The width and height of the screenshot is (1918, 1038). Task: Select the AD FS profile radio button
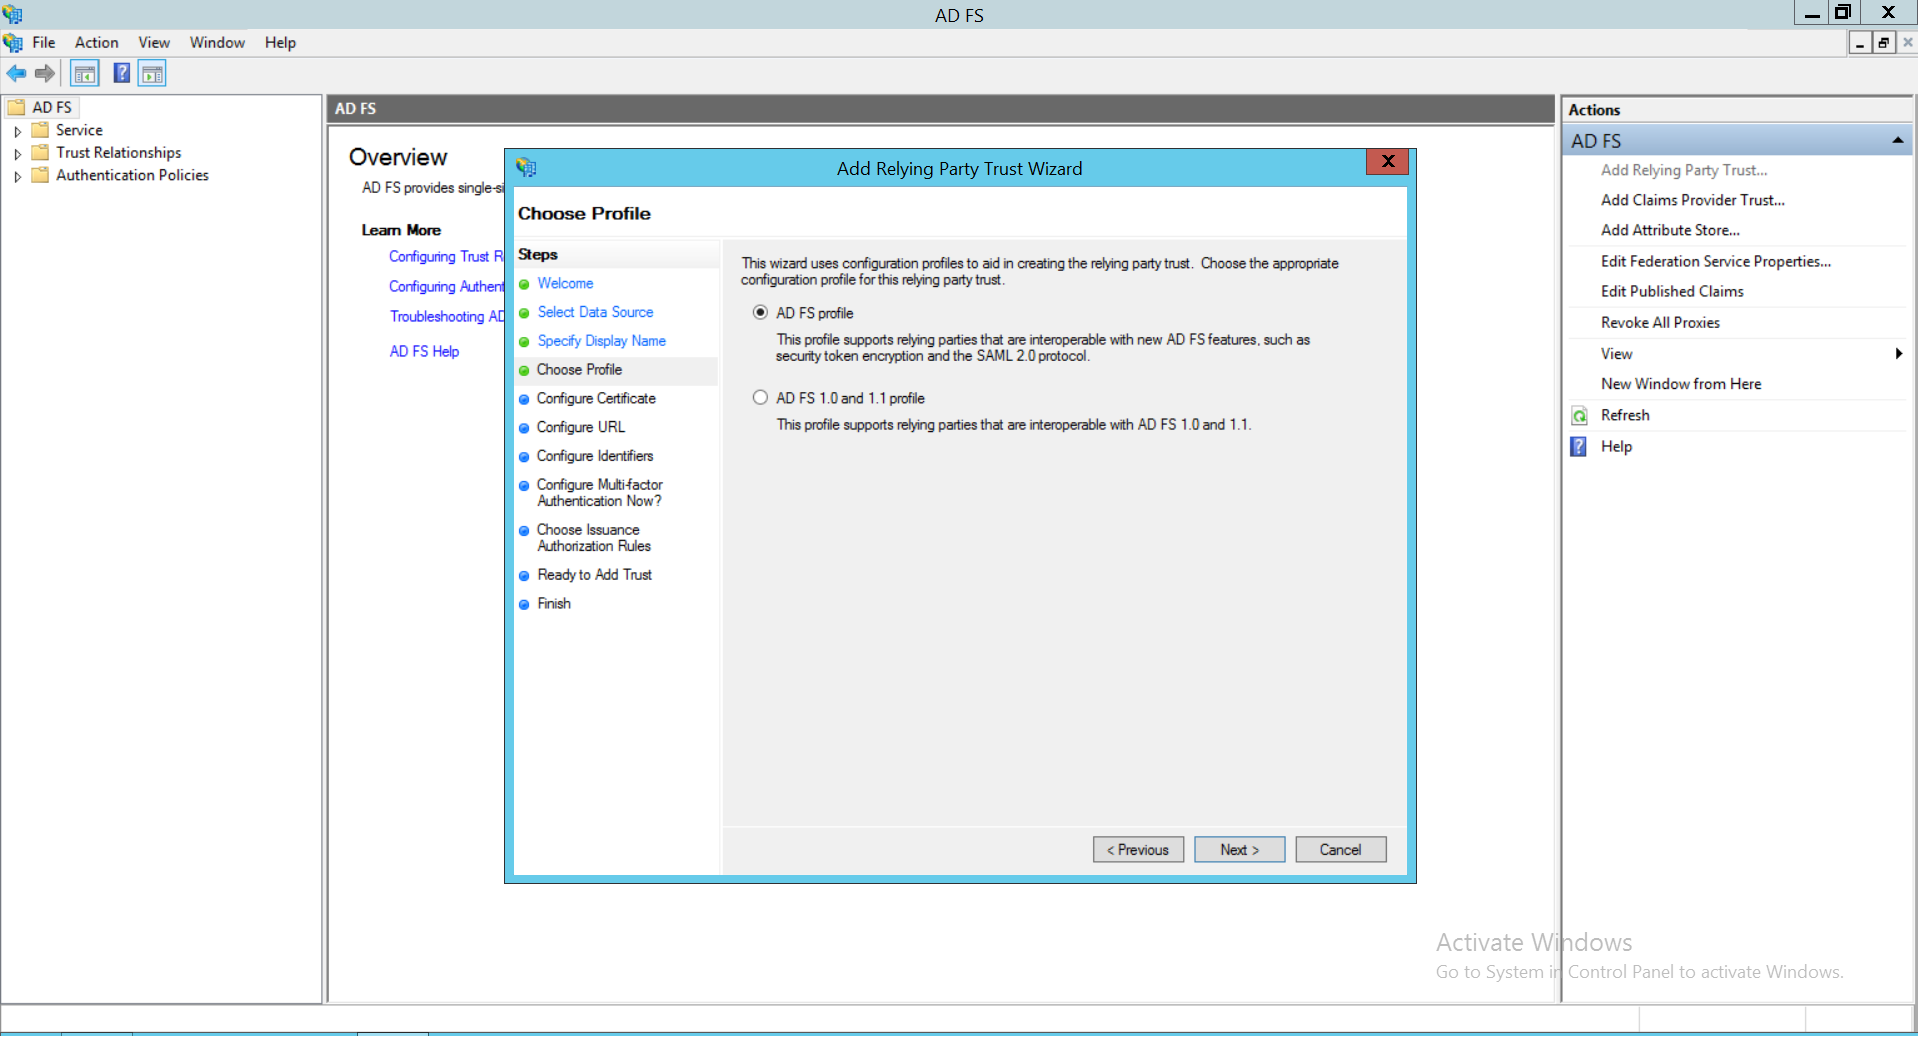tap(760, 312)
